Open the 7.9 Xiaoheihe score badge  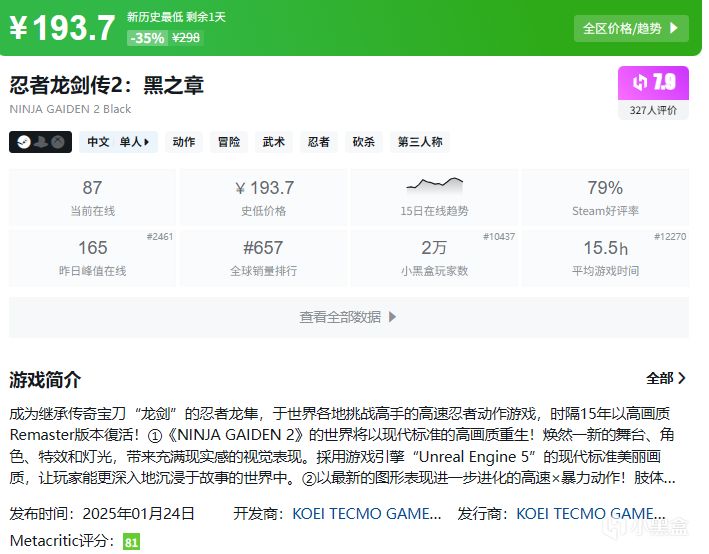(653, 83)
